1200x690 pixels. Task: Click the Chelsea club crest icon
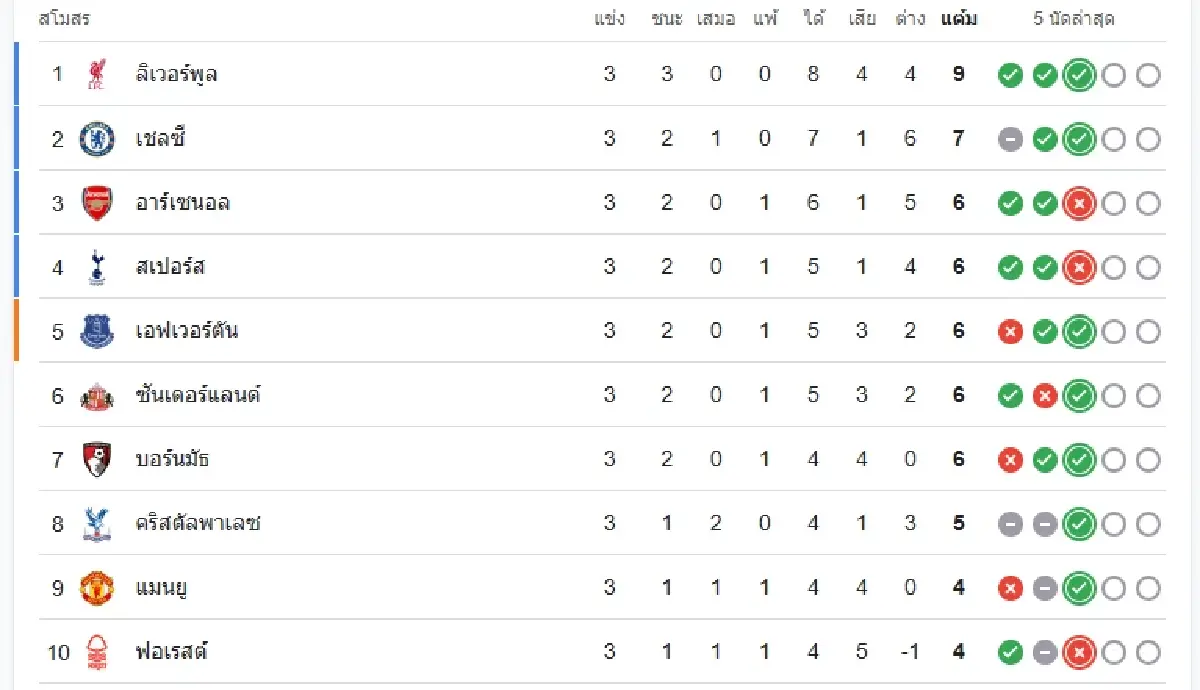click(97, 139)
